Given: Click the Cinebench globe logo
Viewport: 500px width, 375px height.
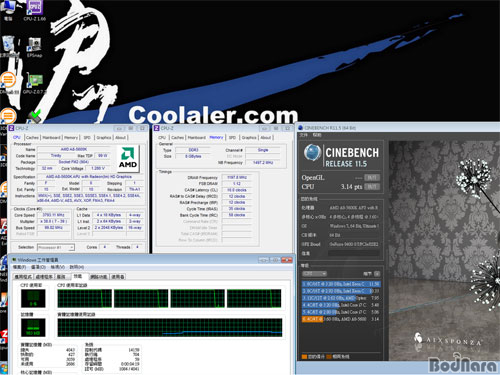Looking at the screenshot, I should point(312,153).
